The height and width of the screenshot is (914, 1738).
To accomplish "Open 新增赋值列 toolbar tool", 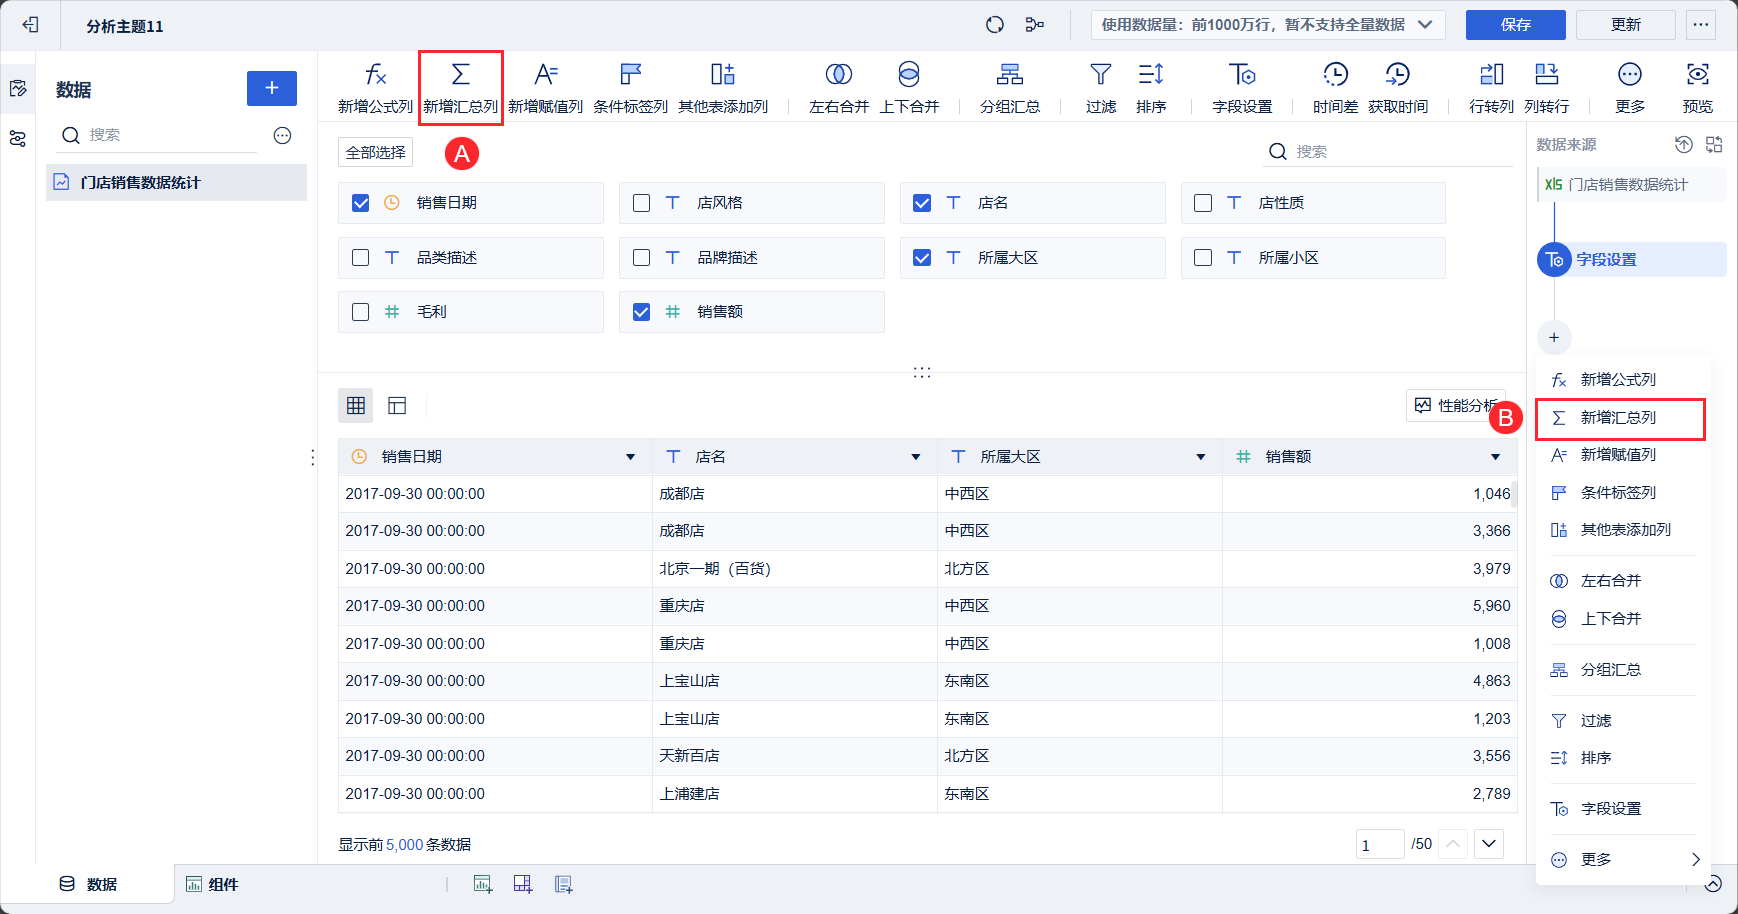I will pos(545,87).
